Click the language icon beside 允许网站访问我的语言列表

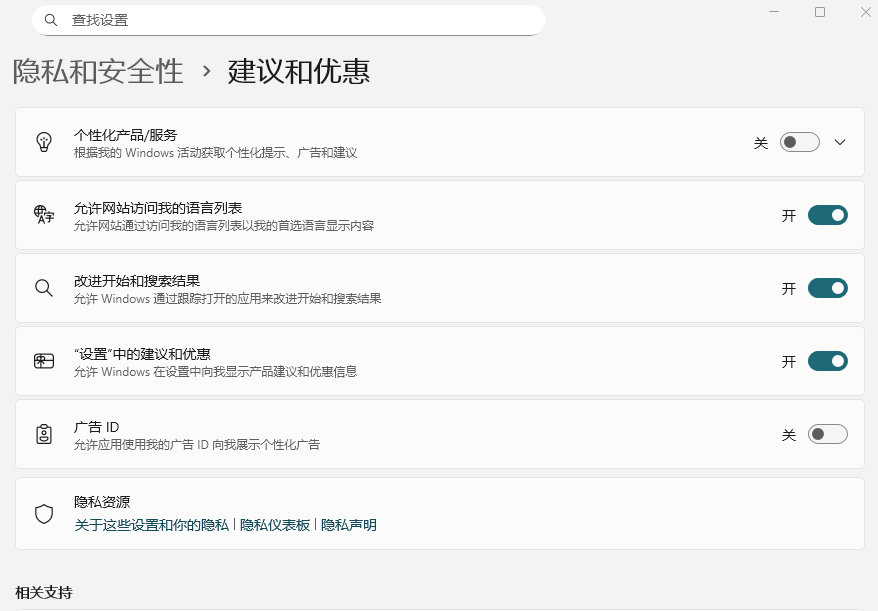point(44,215)
